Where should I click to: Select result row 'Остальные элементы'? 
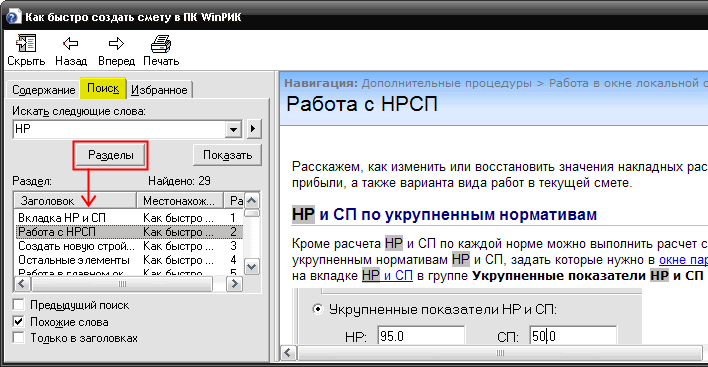(x=130, y=260)
